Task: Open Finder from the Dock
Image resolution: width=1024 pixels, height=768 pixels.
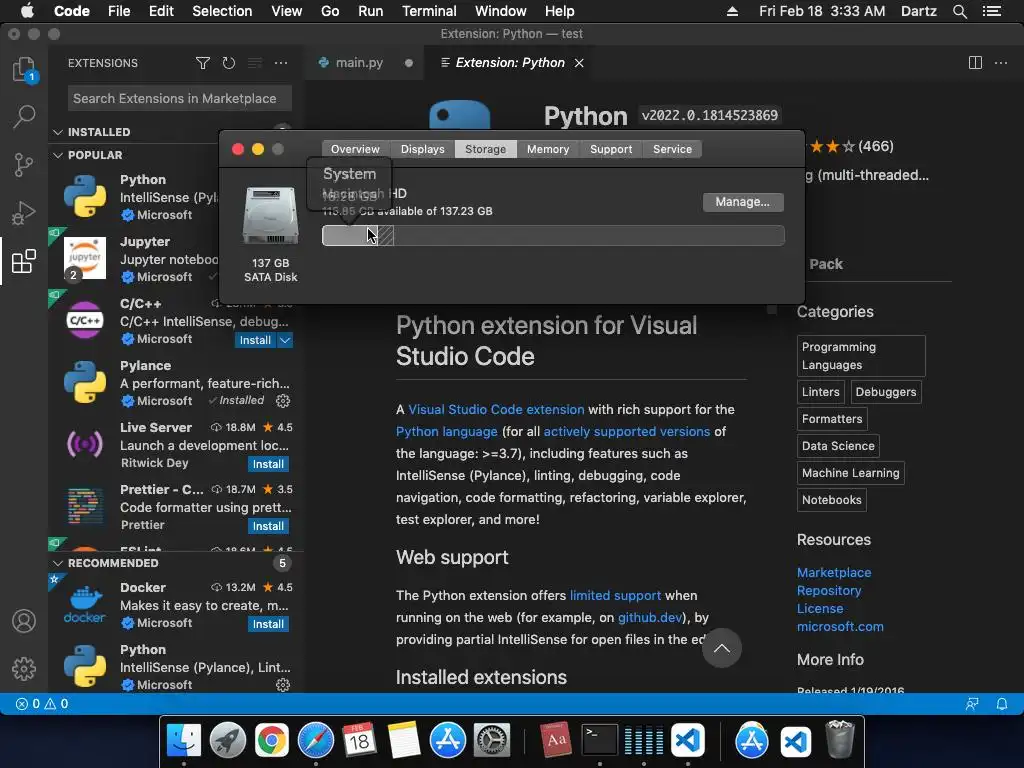Action: pyautogui.click(x=184, y=740)
